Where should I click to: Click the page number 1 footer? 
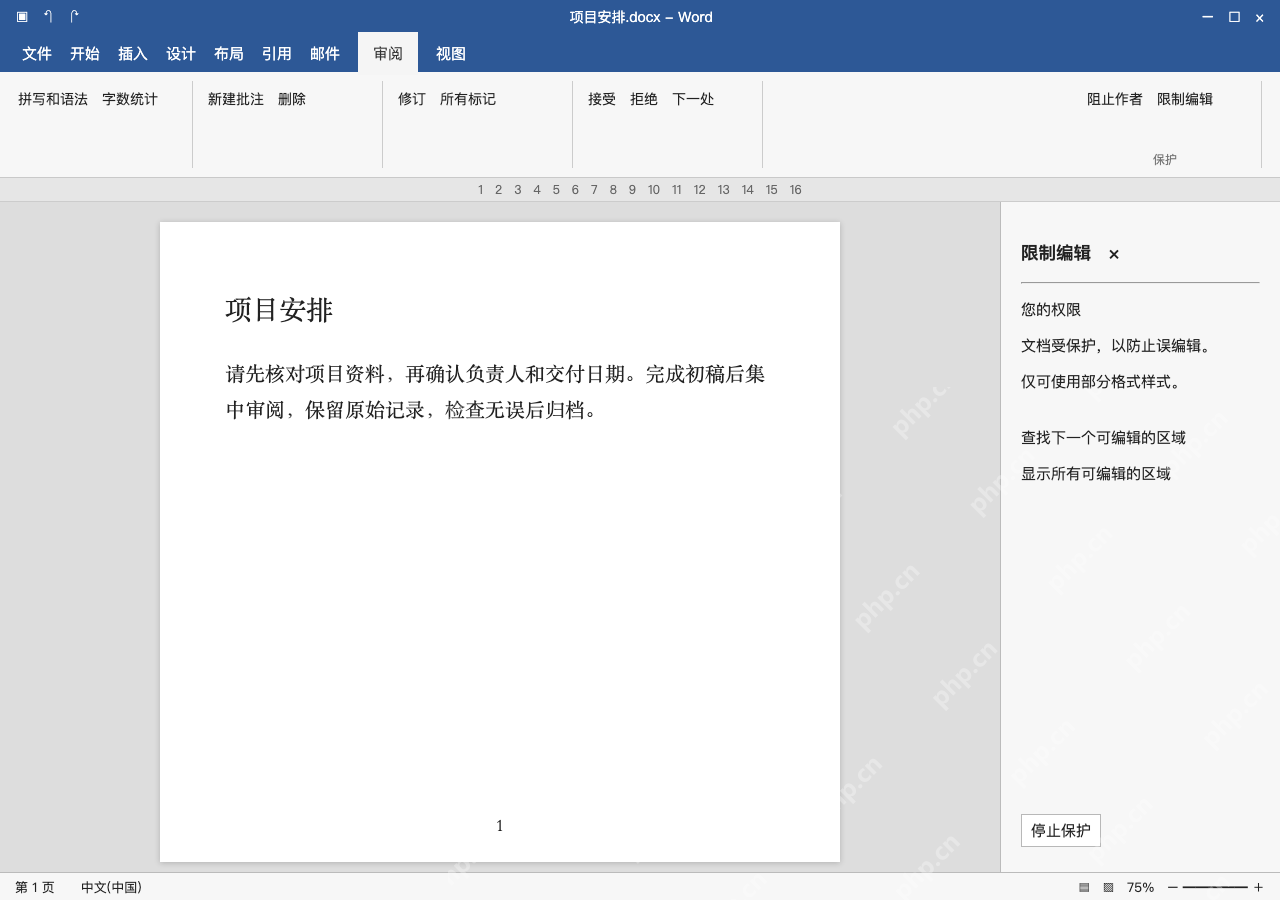tap(500, 826)
